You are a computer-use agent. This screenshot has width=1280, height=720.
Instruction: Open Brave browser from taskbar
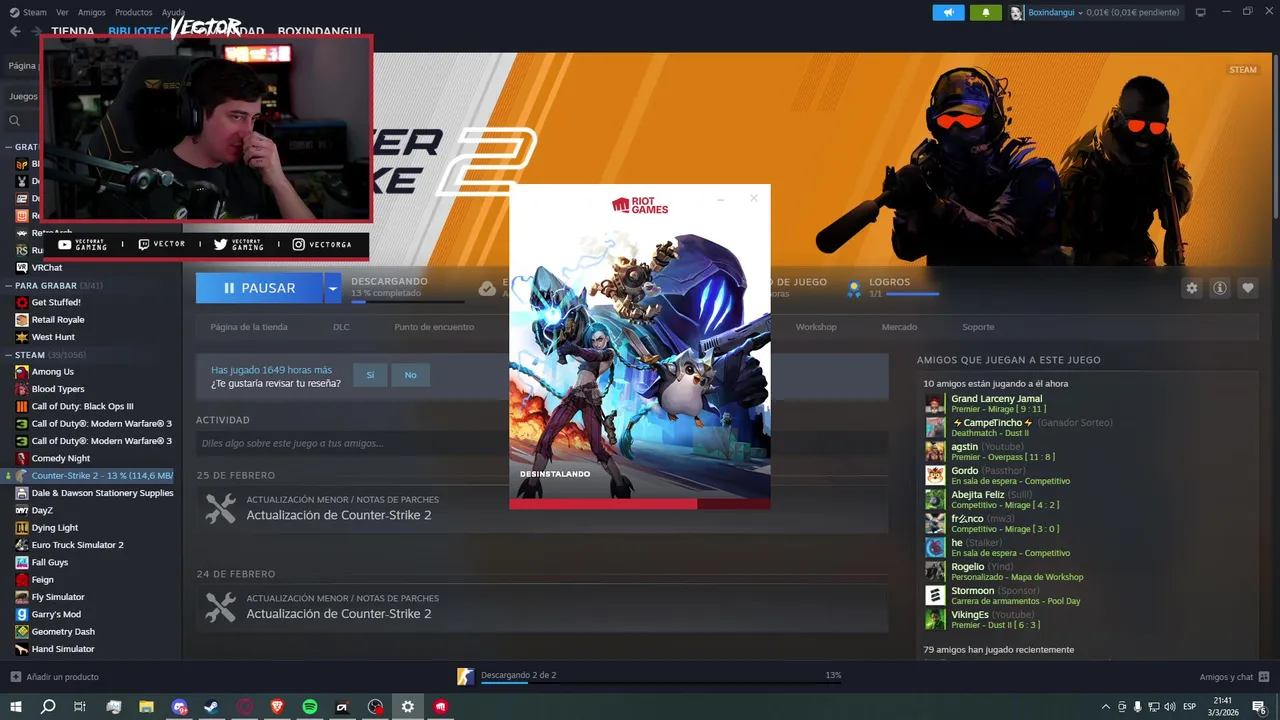click(x=277, y=707)
